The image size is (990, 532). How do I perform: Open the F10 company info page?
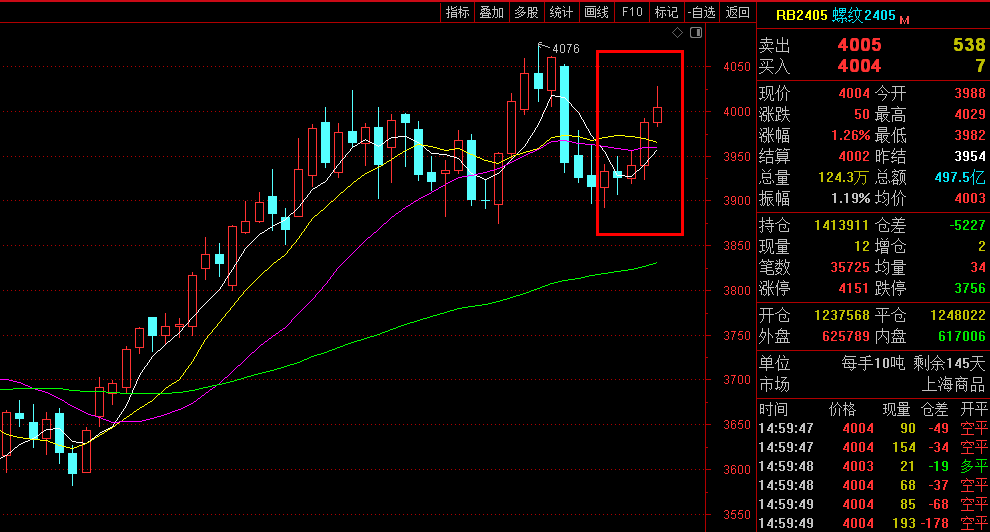[x=631, y=12]
